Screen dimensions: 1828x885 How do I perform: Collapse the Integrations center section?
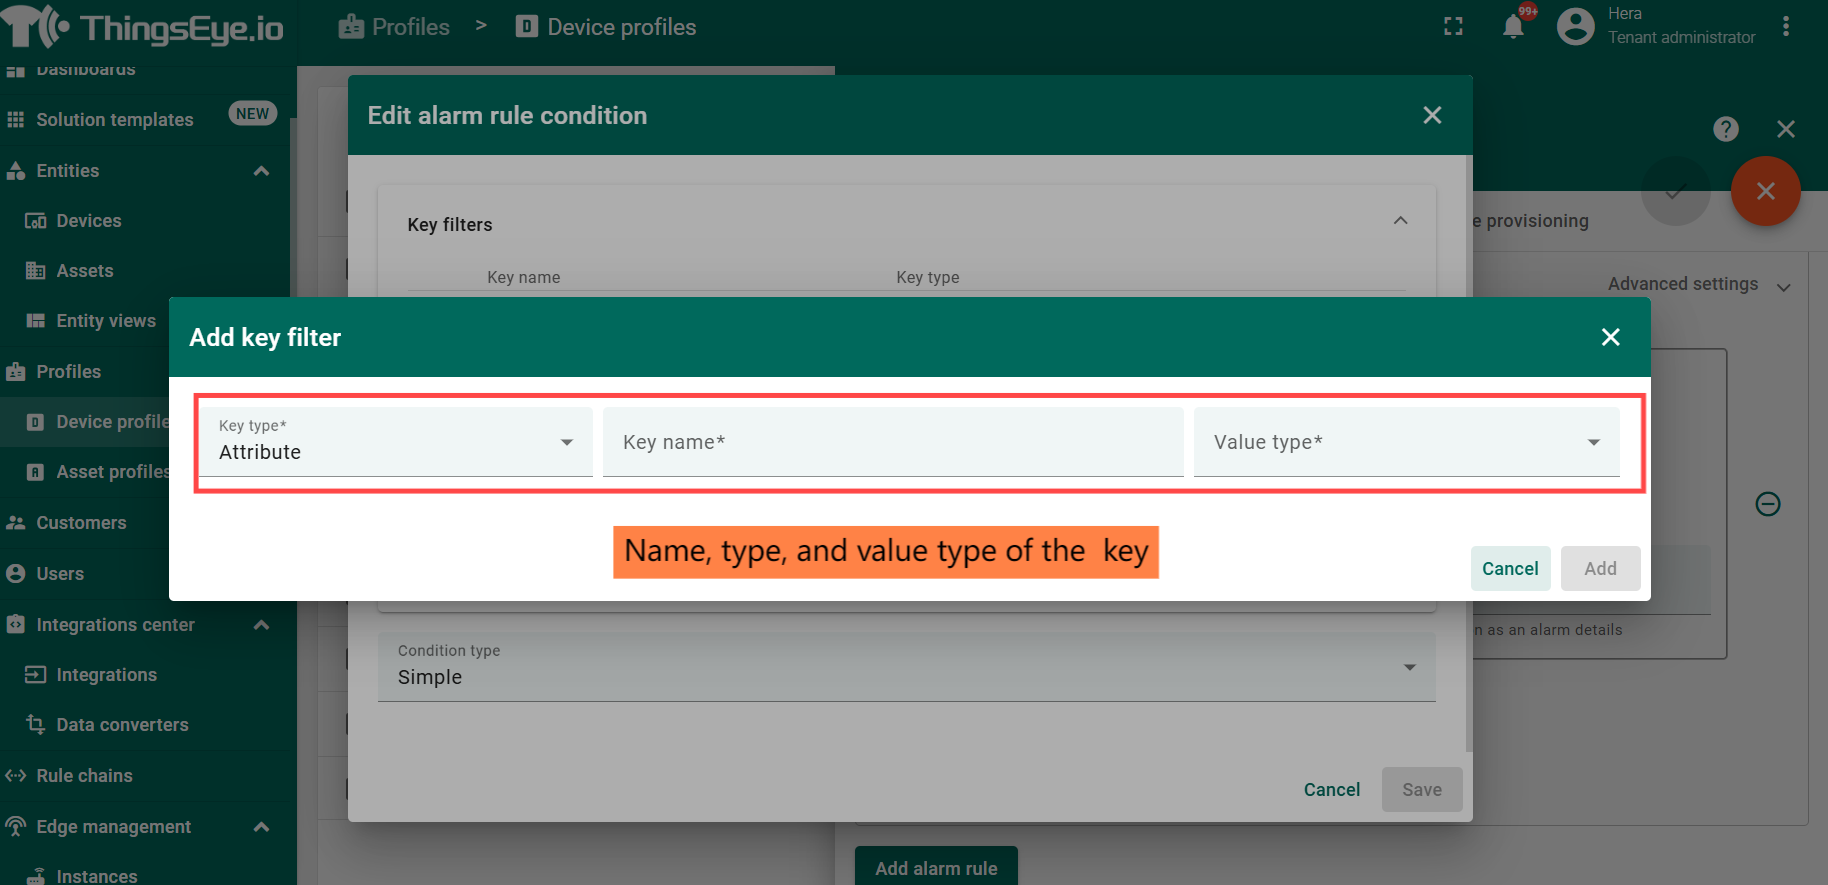click(x=261, y=625)
